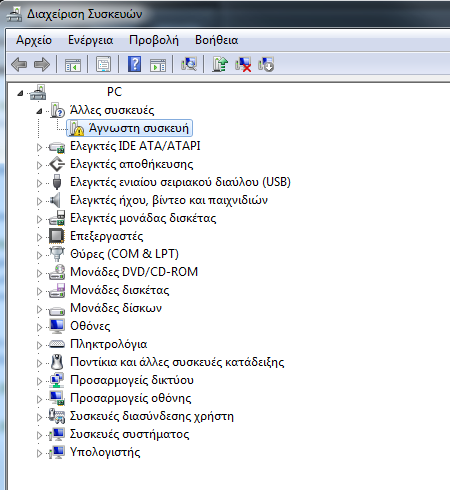Image resolution: width=450 pixels, height=490 pixels.
Task: Click the Uninstall device red X icon
Action: 243,64
